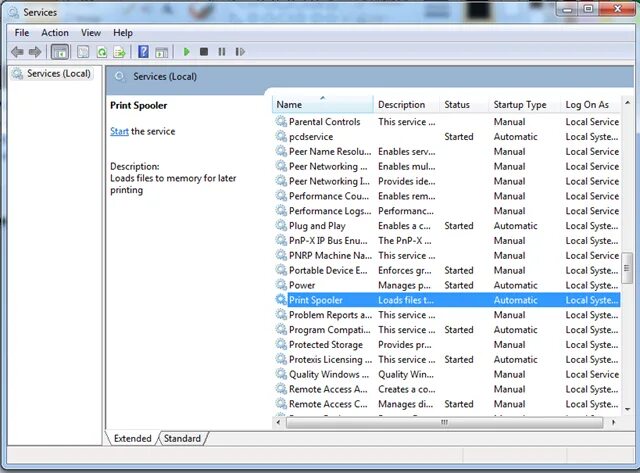Click the Export List toolbar icon
This screenshot has height=473, width=640.
pyautogui.click(x=119, y=52)
